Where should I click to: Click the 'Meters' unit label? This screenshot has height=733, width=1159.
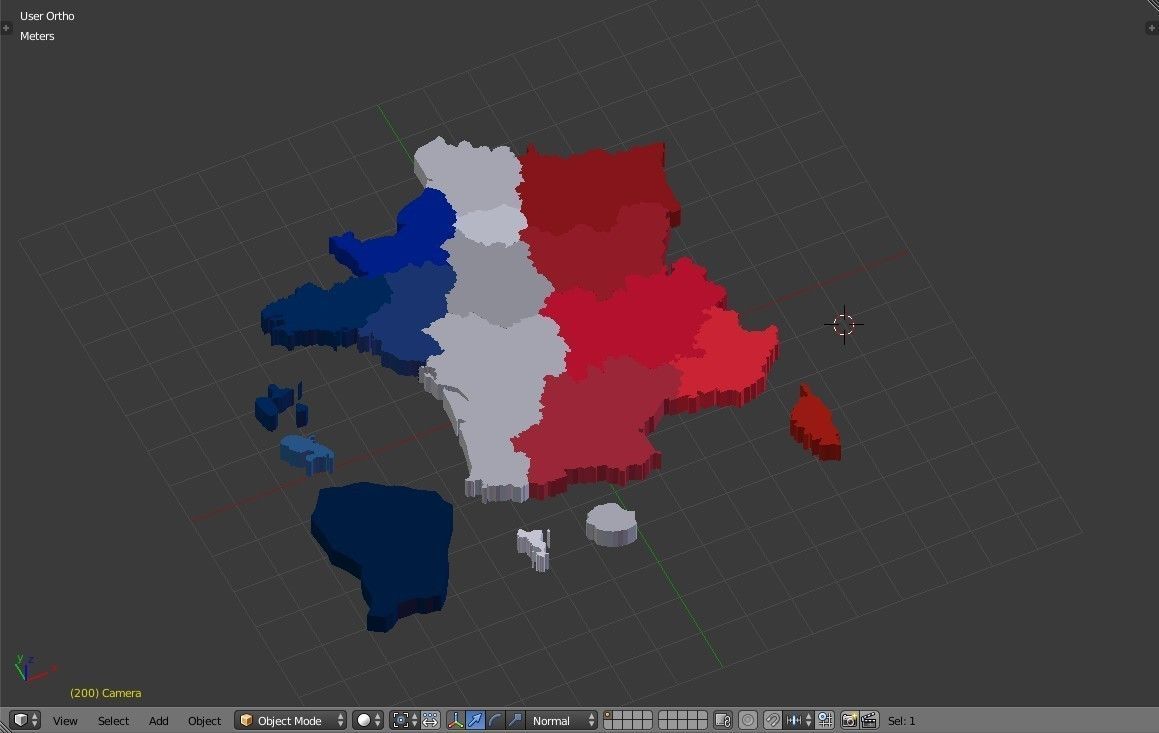click(37, 35)
